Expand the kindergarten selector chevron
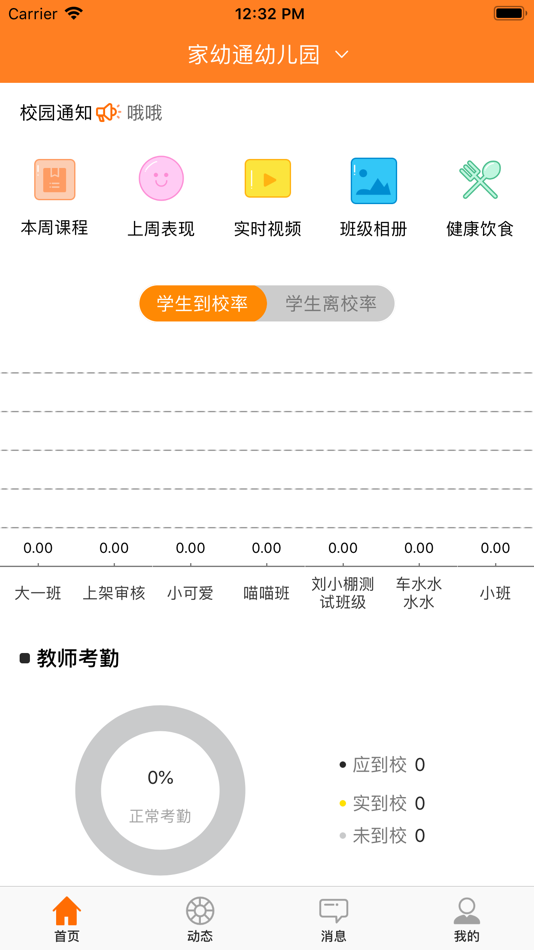Image resolution: width=534 pixels, height=950 pixels. click(342, 55)
